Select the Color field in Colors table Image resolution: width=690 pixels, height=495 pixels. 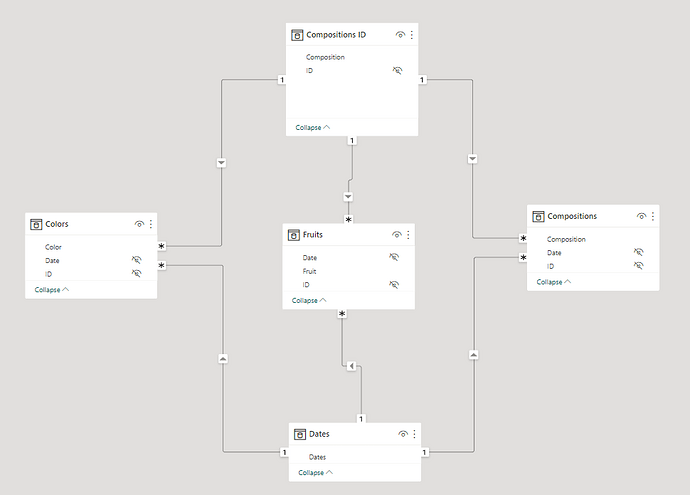click(55, 246)
